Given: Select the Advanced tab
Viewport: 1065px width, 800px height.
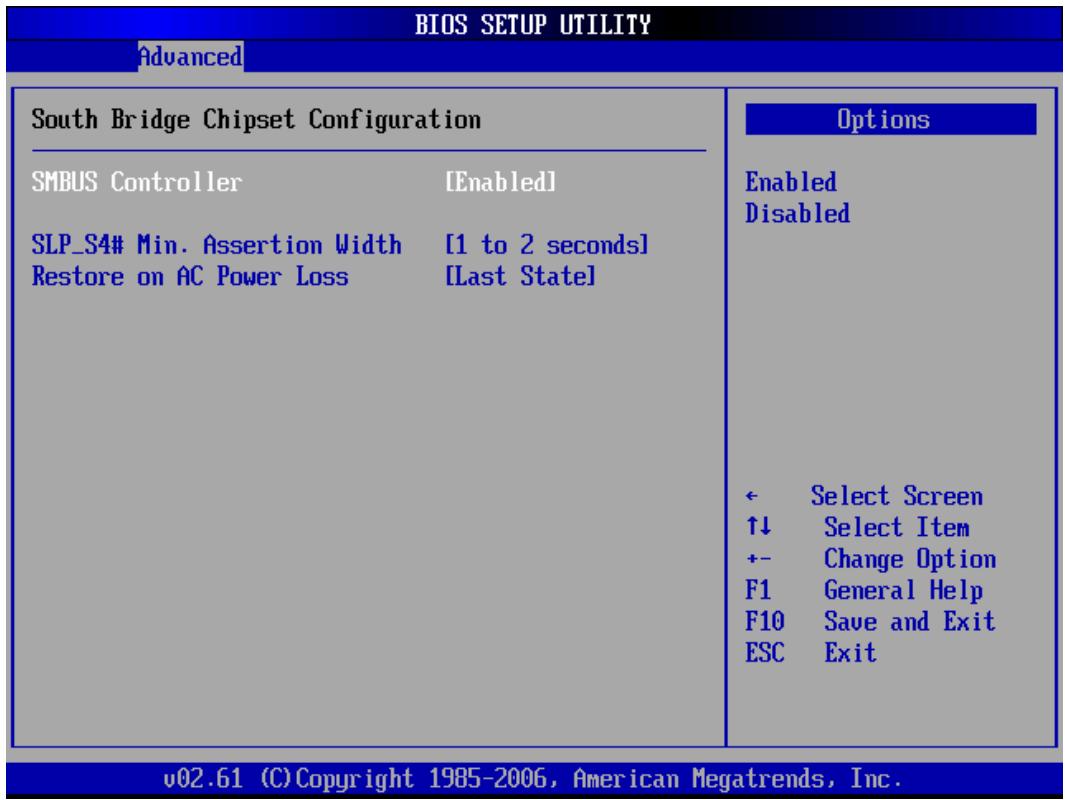Looking at the screenshot, I should [190, 56].
